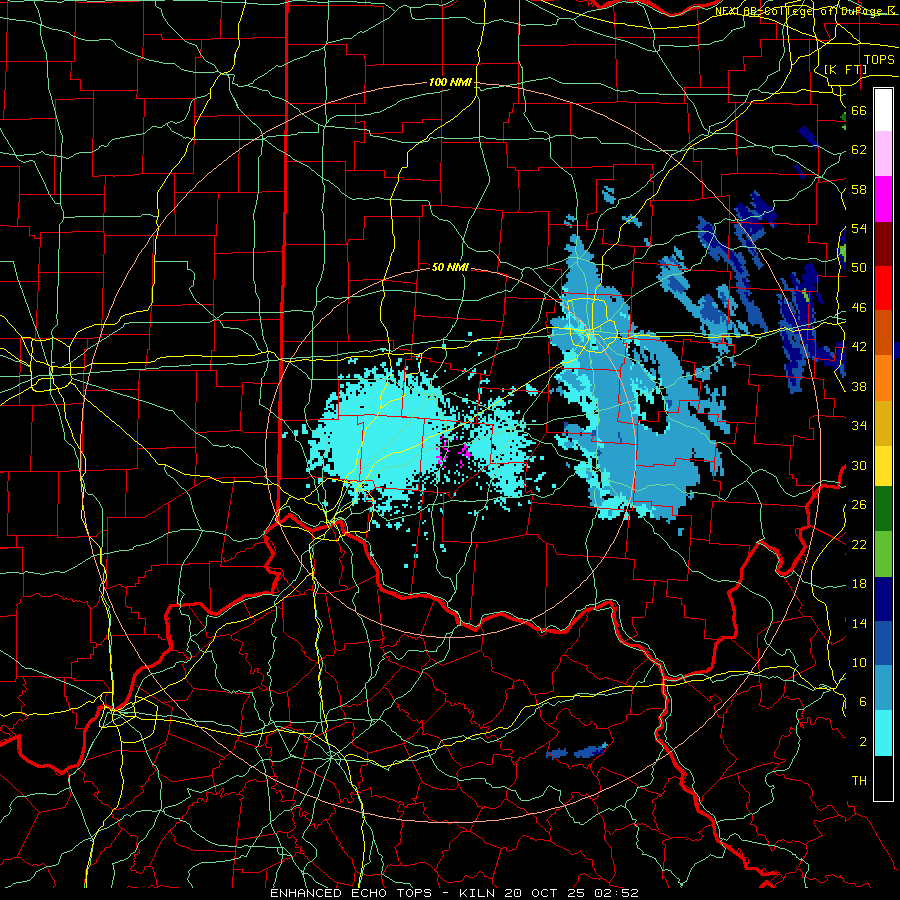Viewport: 900px width, 900px height.
Task: Click the "2" legend value
Action: point(863,742)
